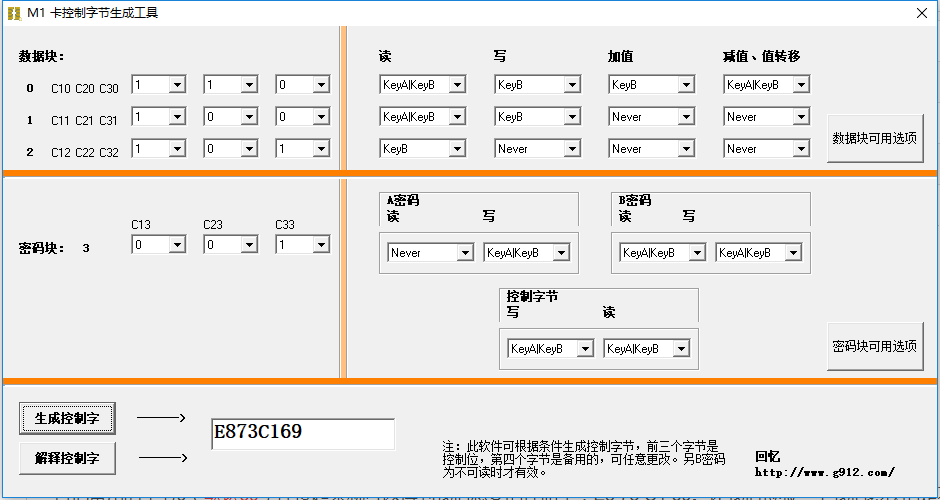Viewport: 940px width, 500px height.
Task: Open the C10 dropdown for block 0
Action: [x=177, y=85]
